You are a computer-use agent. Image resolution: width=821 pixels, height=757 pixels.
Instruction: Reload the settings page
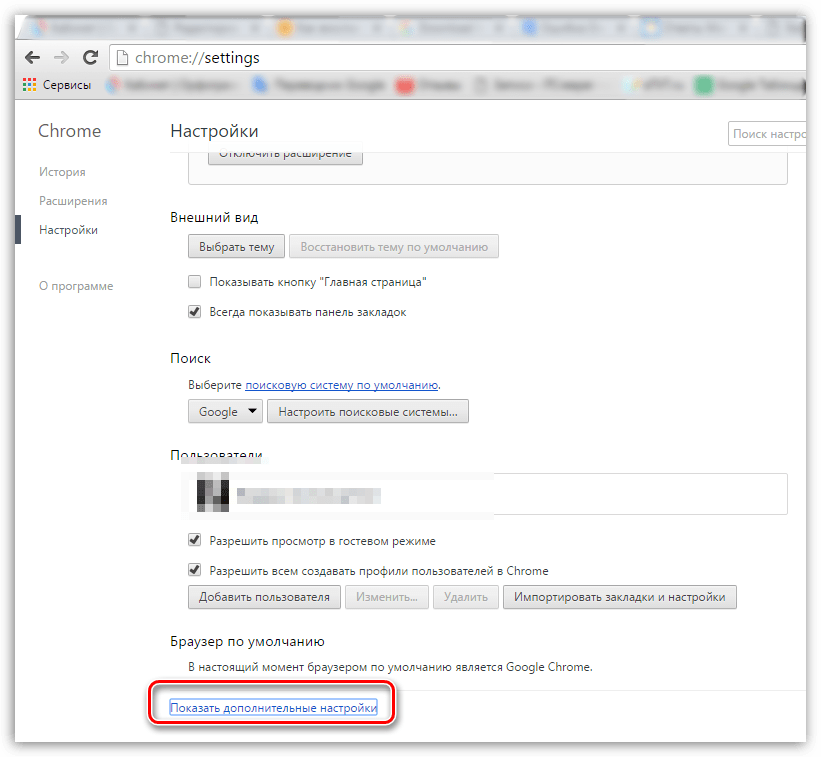pos(91,57)
